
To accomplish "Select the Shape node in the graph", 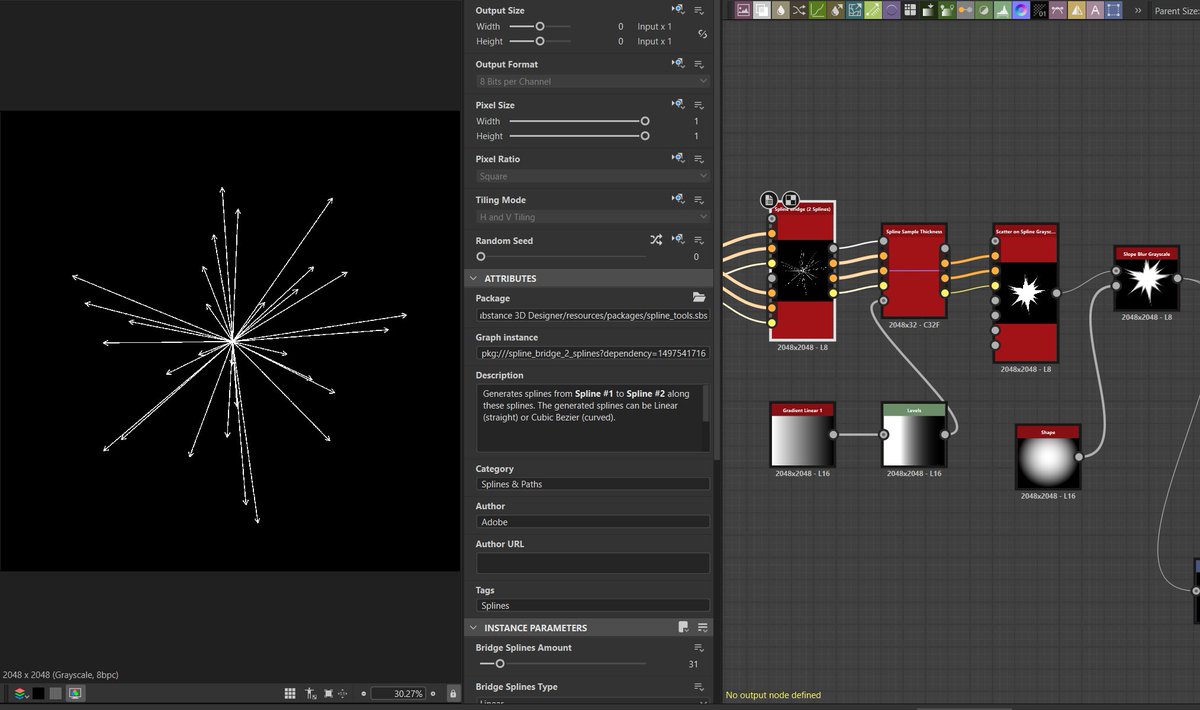I will click(x=1048, y=457).
